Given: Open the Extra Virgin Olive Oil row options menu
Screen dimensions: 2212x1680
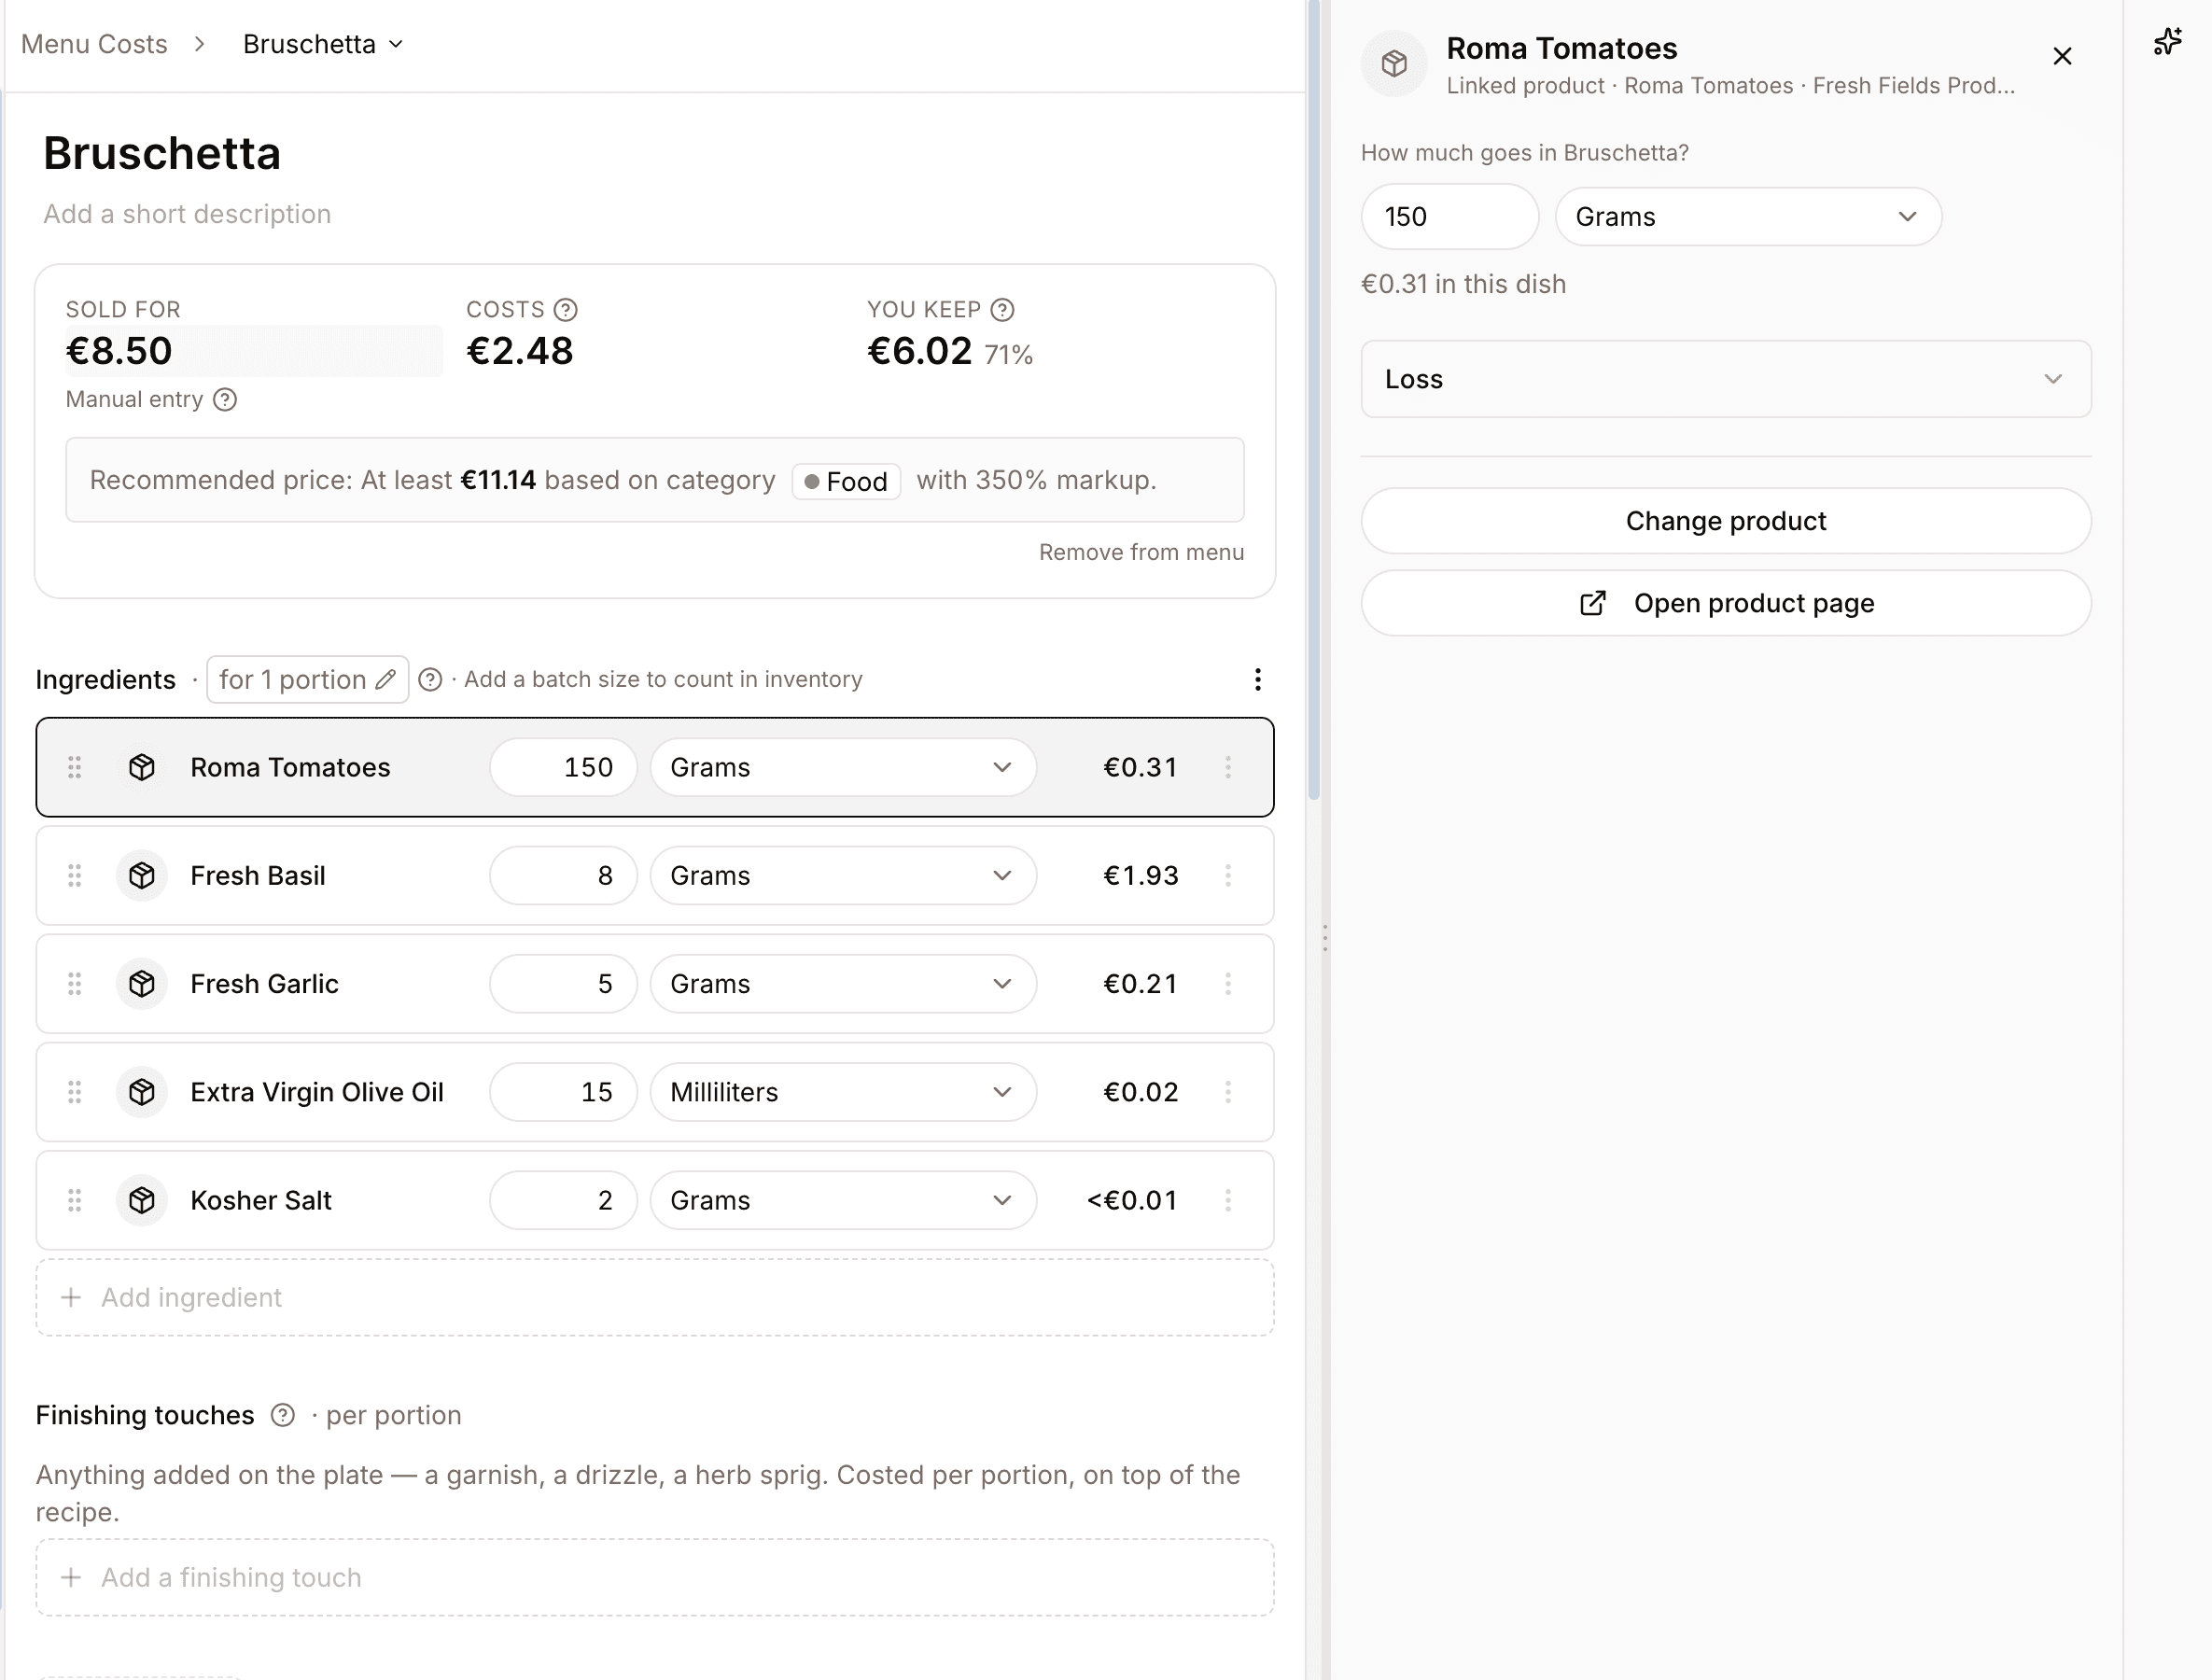Looking at the screenshot, I should 1228,1092.
